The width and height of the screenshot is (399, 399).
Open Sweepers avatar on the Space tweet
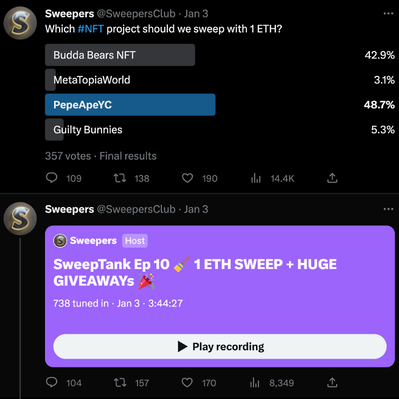[20, 219]
